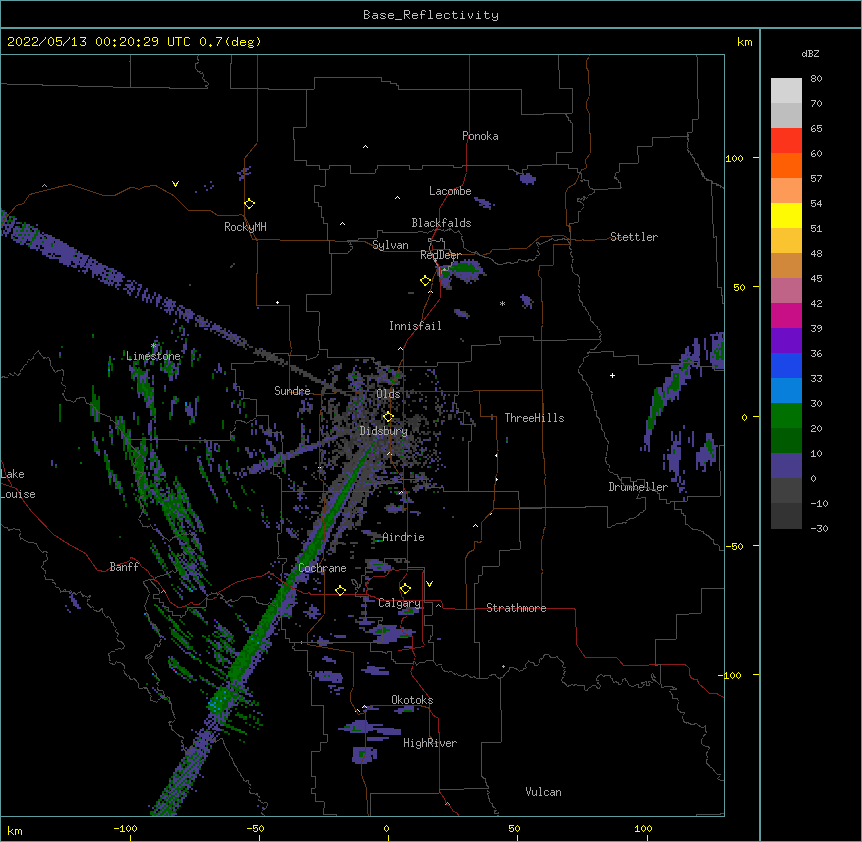Viewport: 862px width, 842px height.
Task: Select the yellow diamond marker beside RedDeer
Action: (x=425, y=281)
